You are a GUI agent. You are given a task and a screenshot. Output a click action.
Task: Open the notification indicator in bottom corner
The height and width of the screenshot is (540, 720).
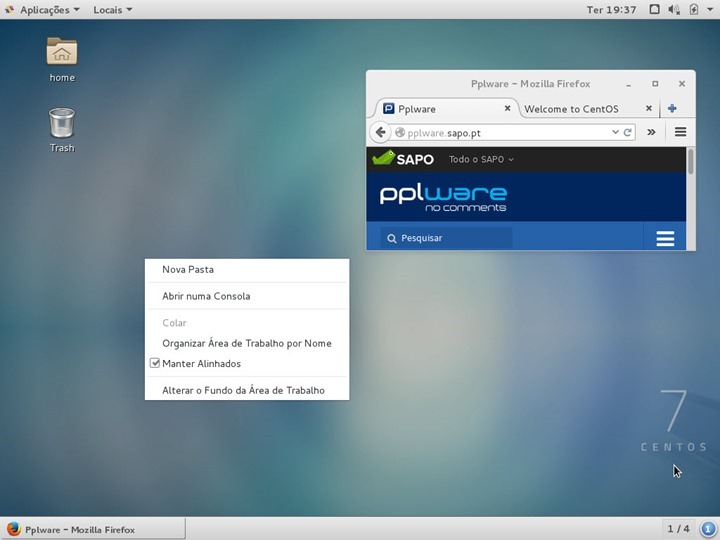pyautogui.click(x=708, y=529)
